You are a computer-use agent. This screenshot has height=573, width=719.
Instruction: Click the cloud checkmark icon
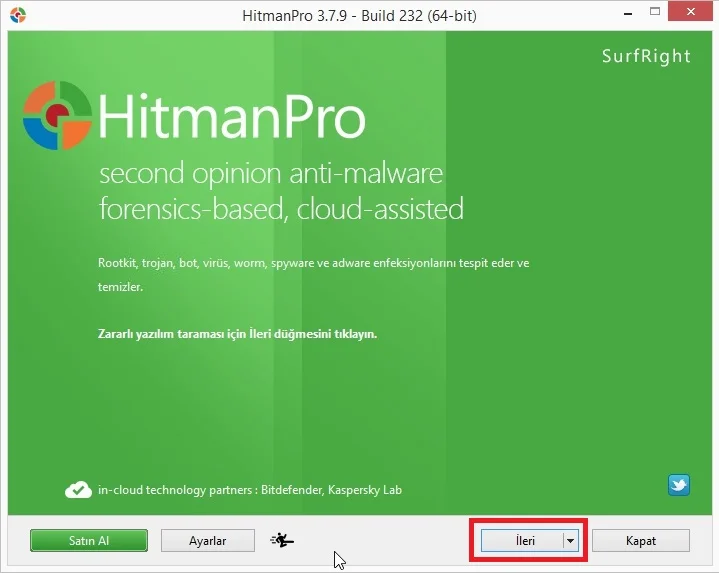point(78,490)
